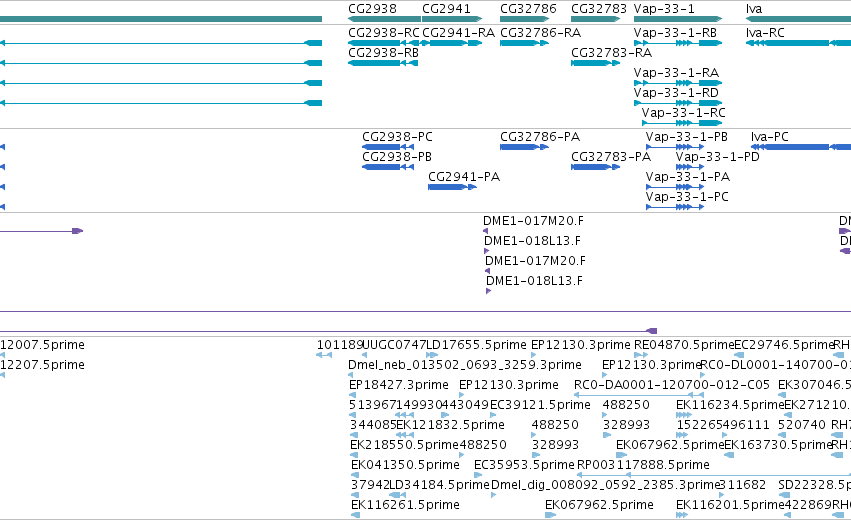Select the 'CG32786' gene label
The image size is (851, 520).
528,9
